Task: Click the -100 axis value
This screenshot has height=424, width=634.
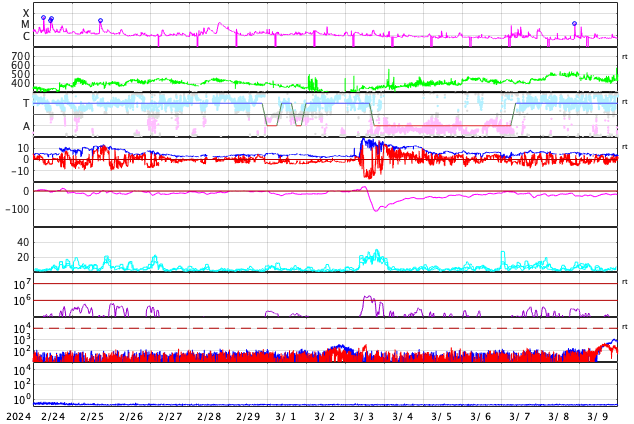Action: click(18, 209)
